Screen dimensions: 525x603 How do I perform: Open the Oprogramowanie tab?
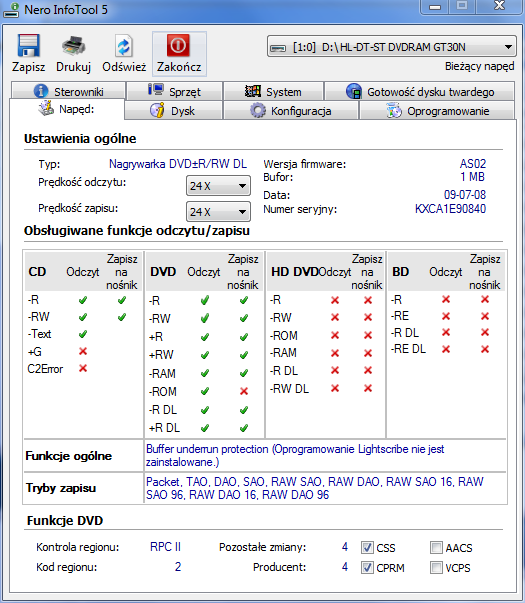437,111
